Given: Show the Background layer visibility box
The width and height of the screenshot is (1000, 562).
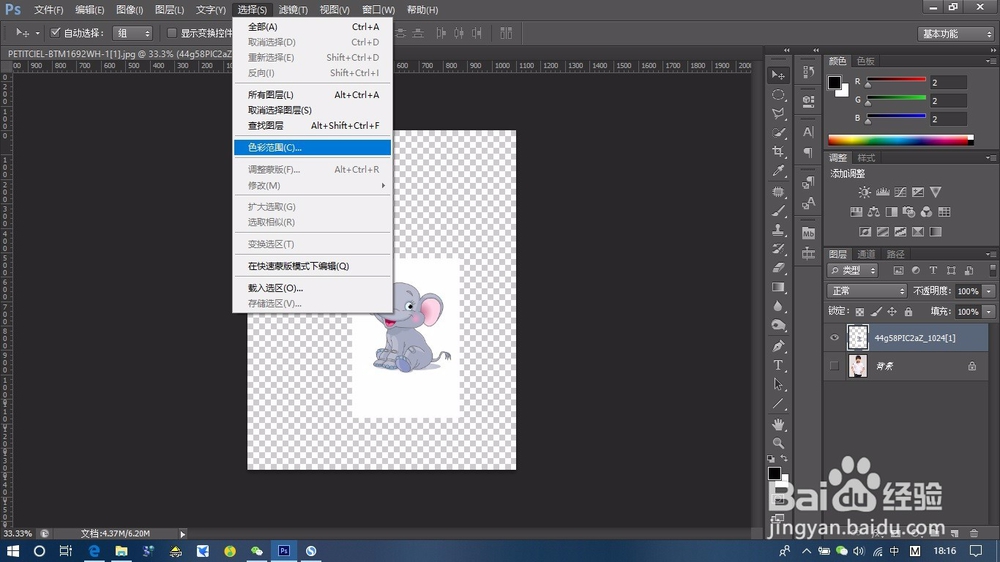Looking at the screenshot, I should click(x=834, y=366).
